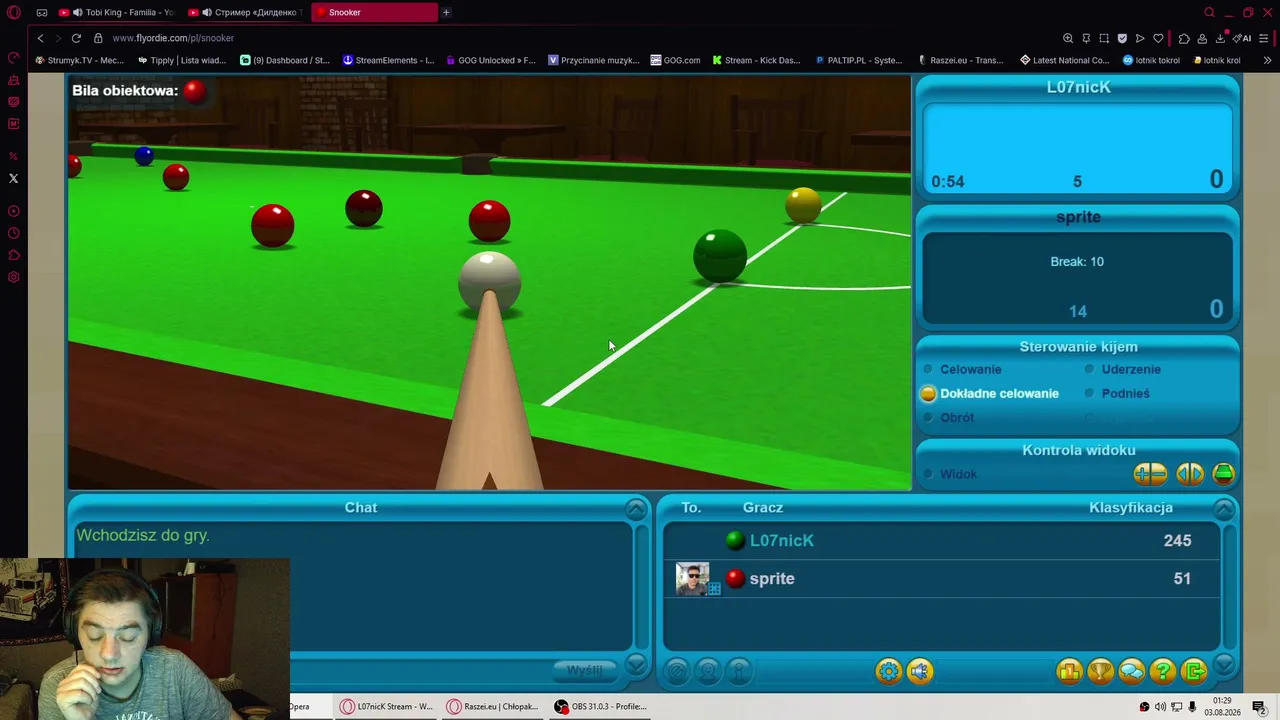
Task: Select the Uderzenie strike mode
Action: (1123, 369)
